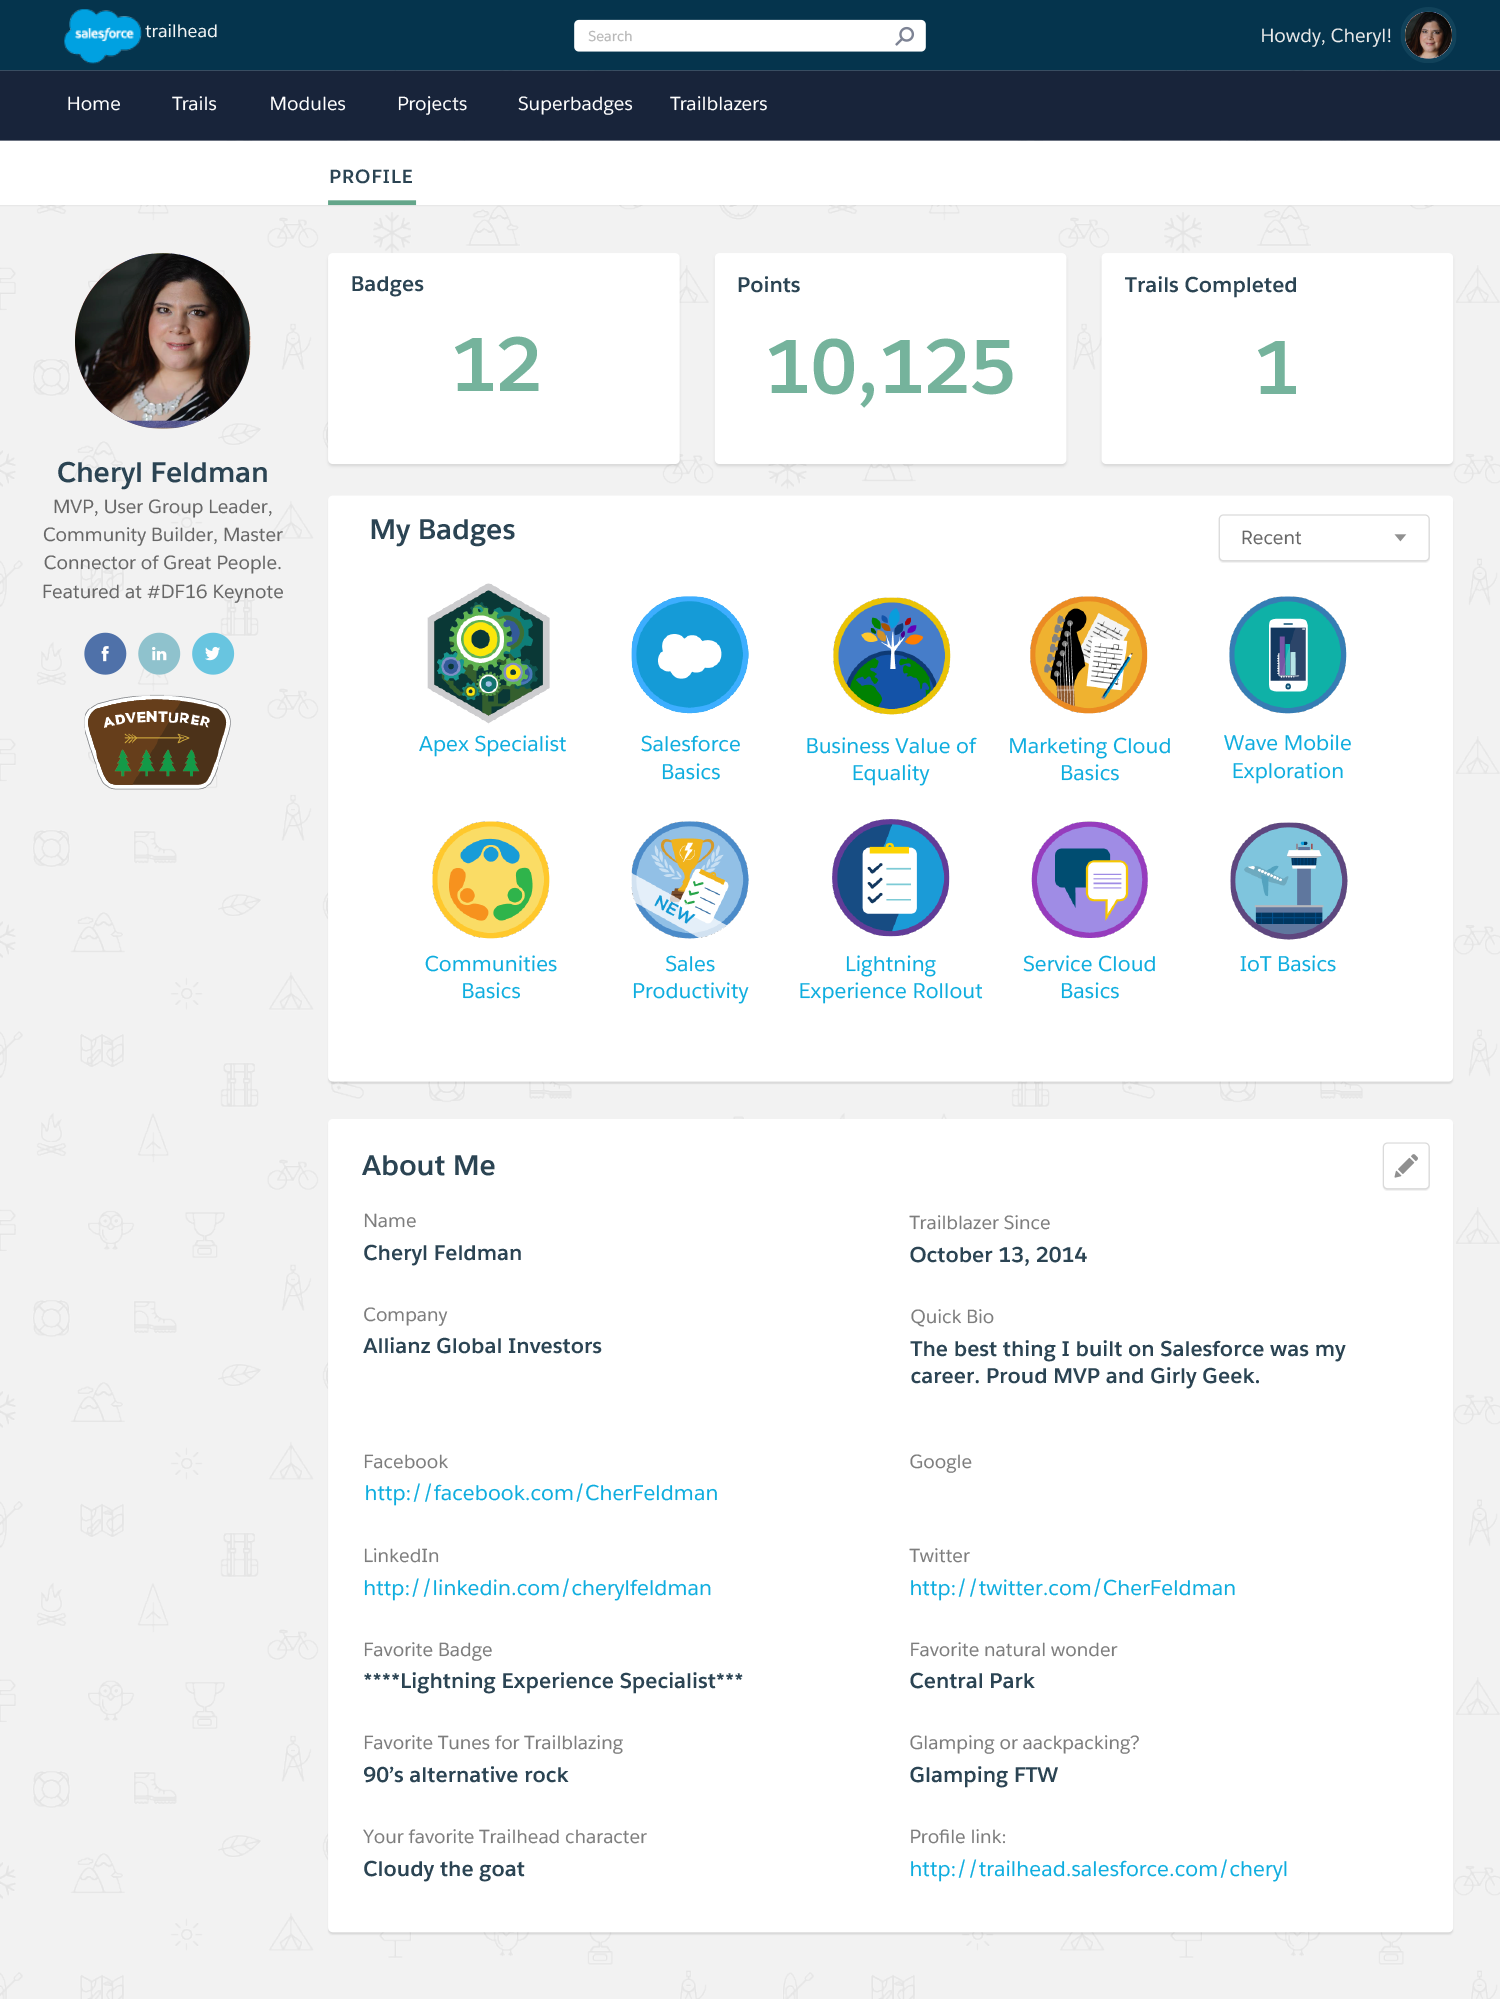Open the Salesforce Basics text link

(x=690, y=758)
